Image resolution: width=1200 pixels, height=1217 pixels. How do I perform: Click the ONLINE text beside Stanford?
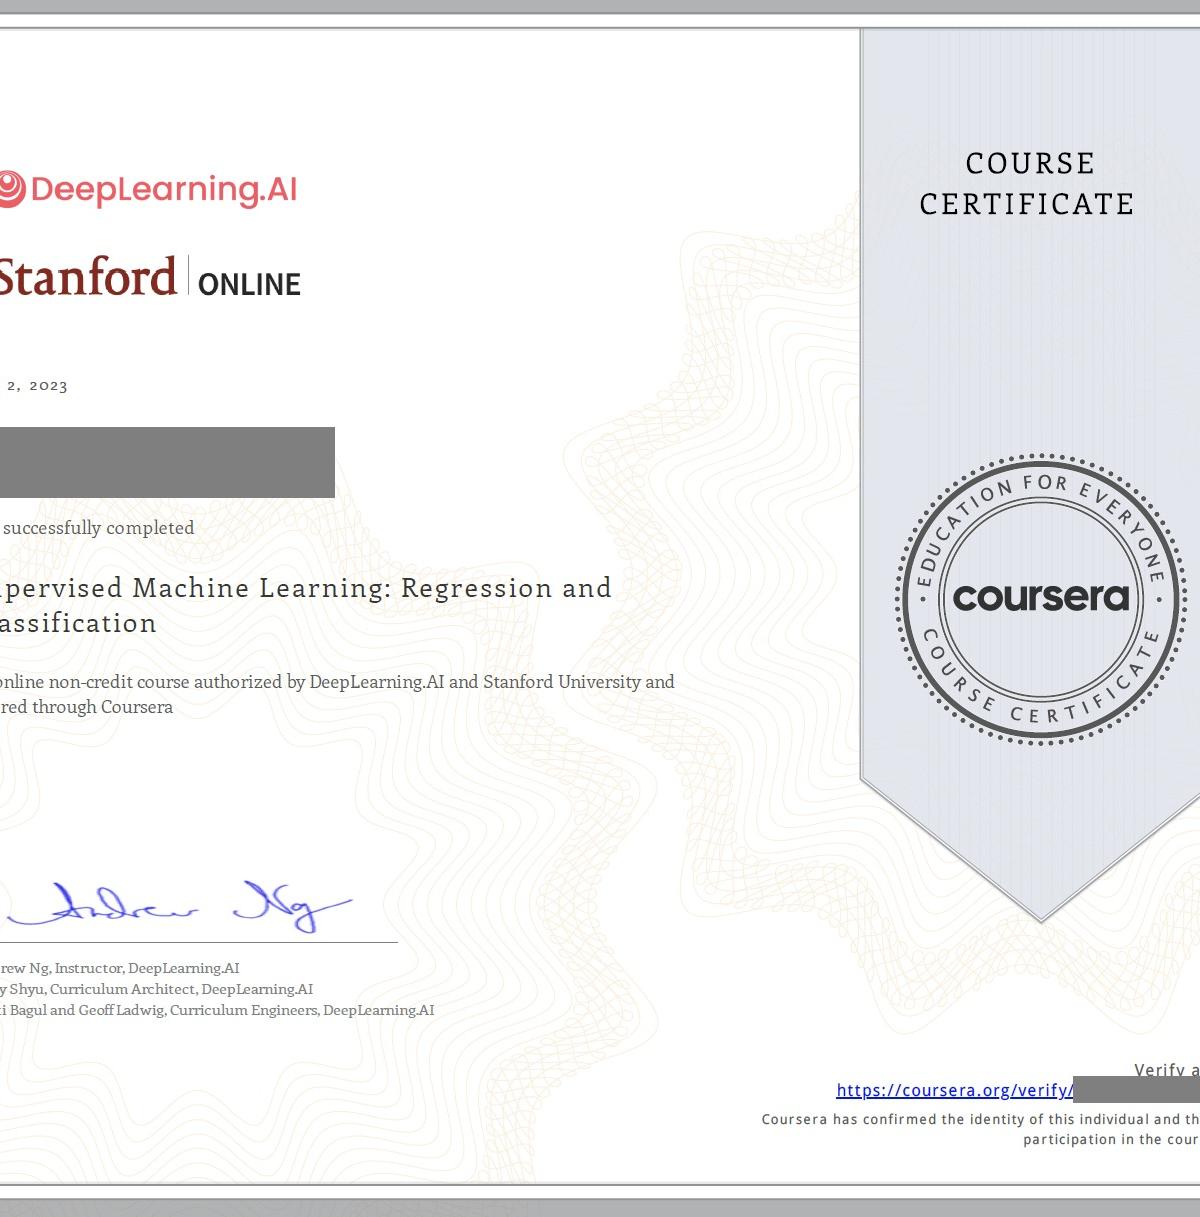[x=249, y=285]
